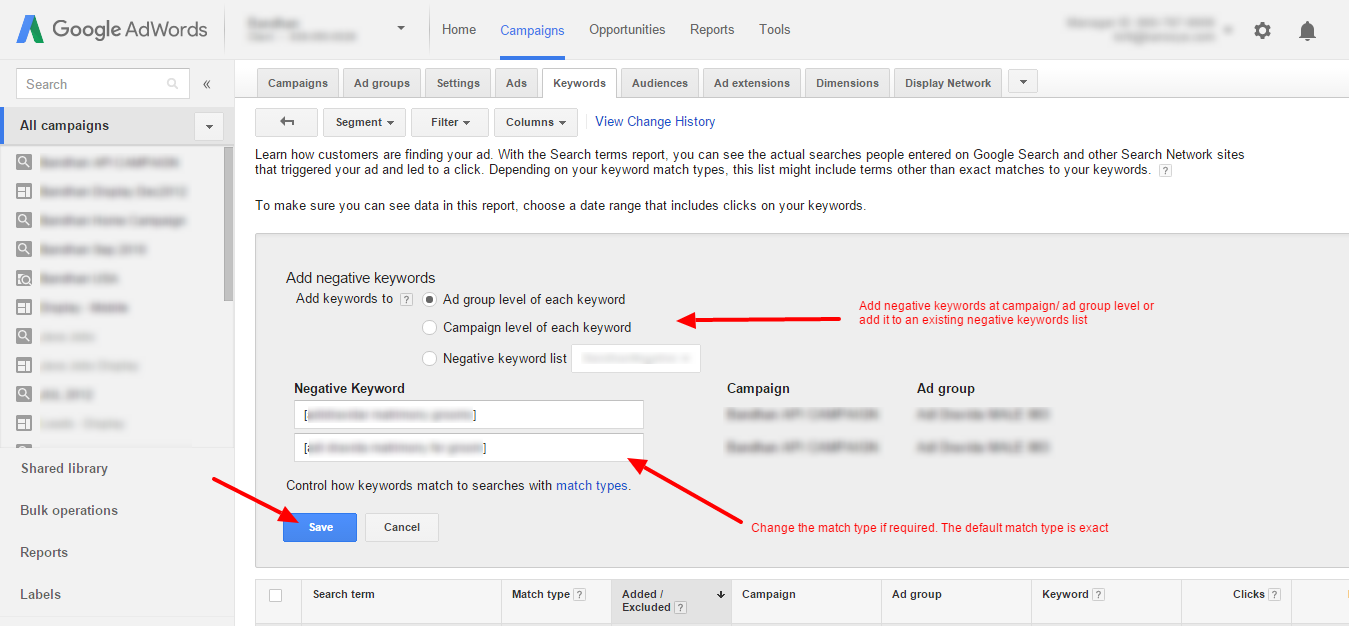Switch to the Ads tab

click(x=516, y=83)
